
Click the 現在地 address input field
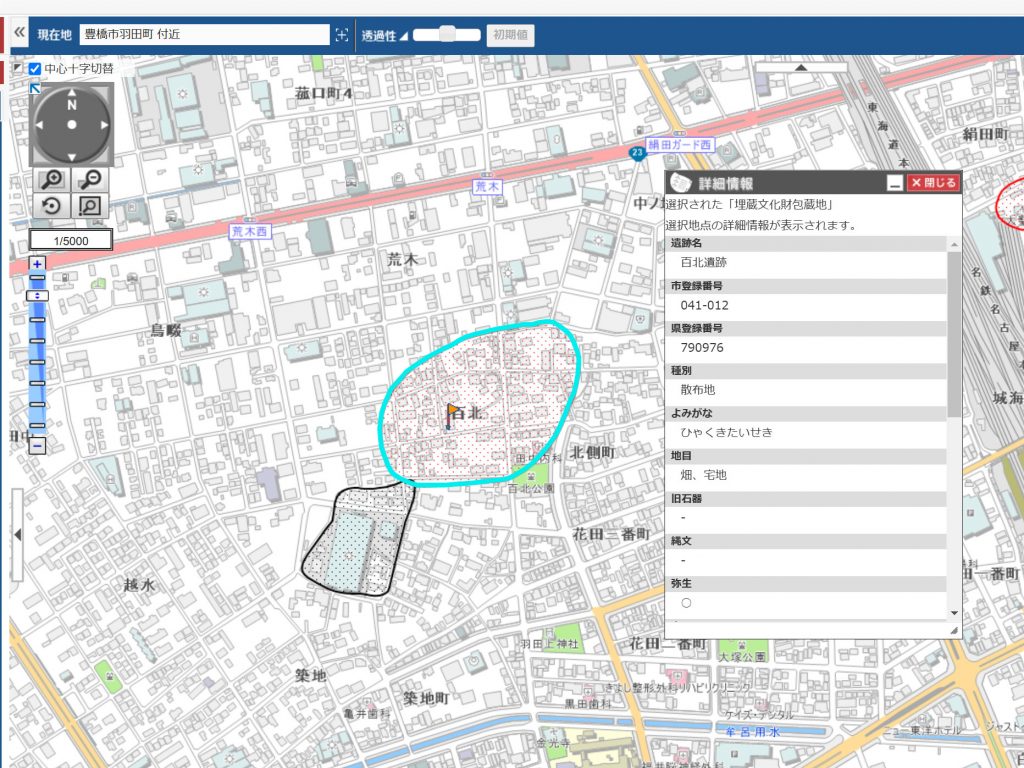[x=204, y=35]
